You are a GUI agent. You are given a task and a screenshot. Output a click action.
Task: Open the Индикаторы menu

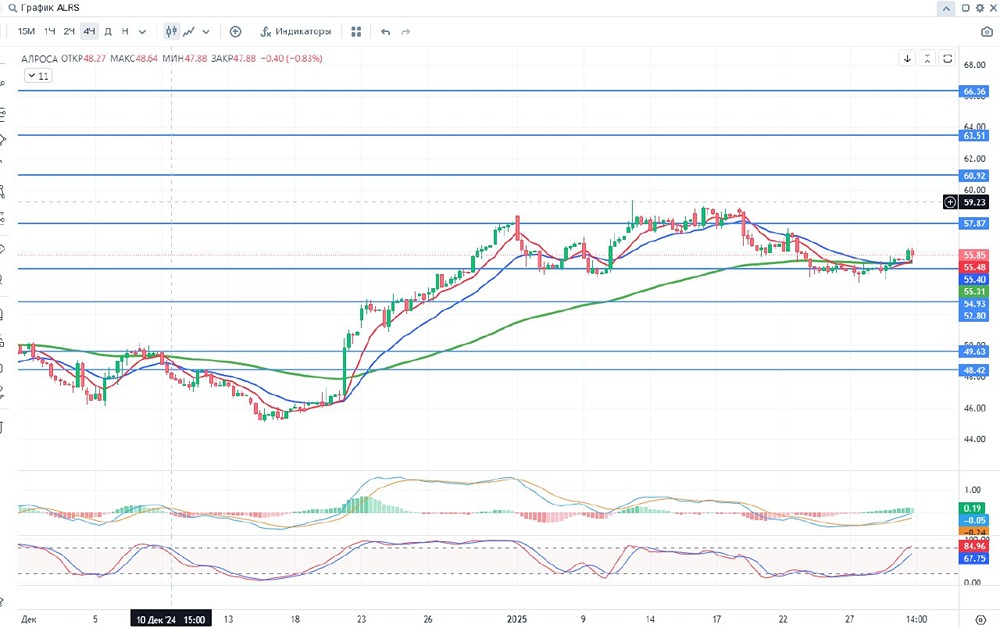[x=296, y=31]
